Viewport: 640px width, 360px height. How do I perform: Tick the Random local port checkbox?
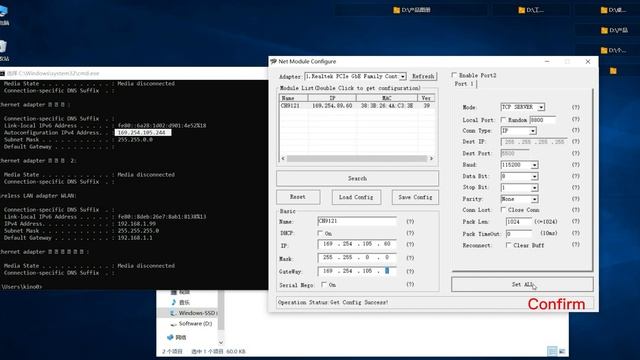coord(503,120)
